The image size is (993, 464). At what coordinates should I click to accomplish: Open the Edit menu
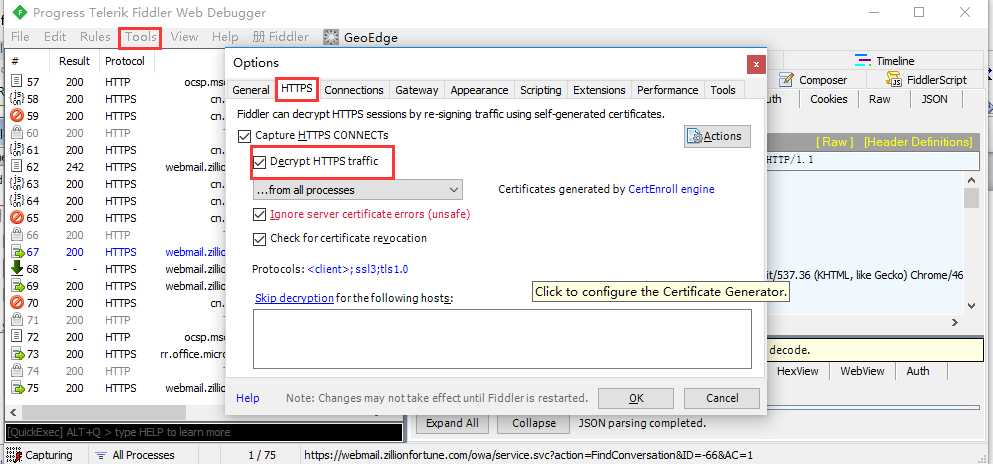55,37
